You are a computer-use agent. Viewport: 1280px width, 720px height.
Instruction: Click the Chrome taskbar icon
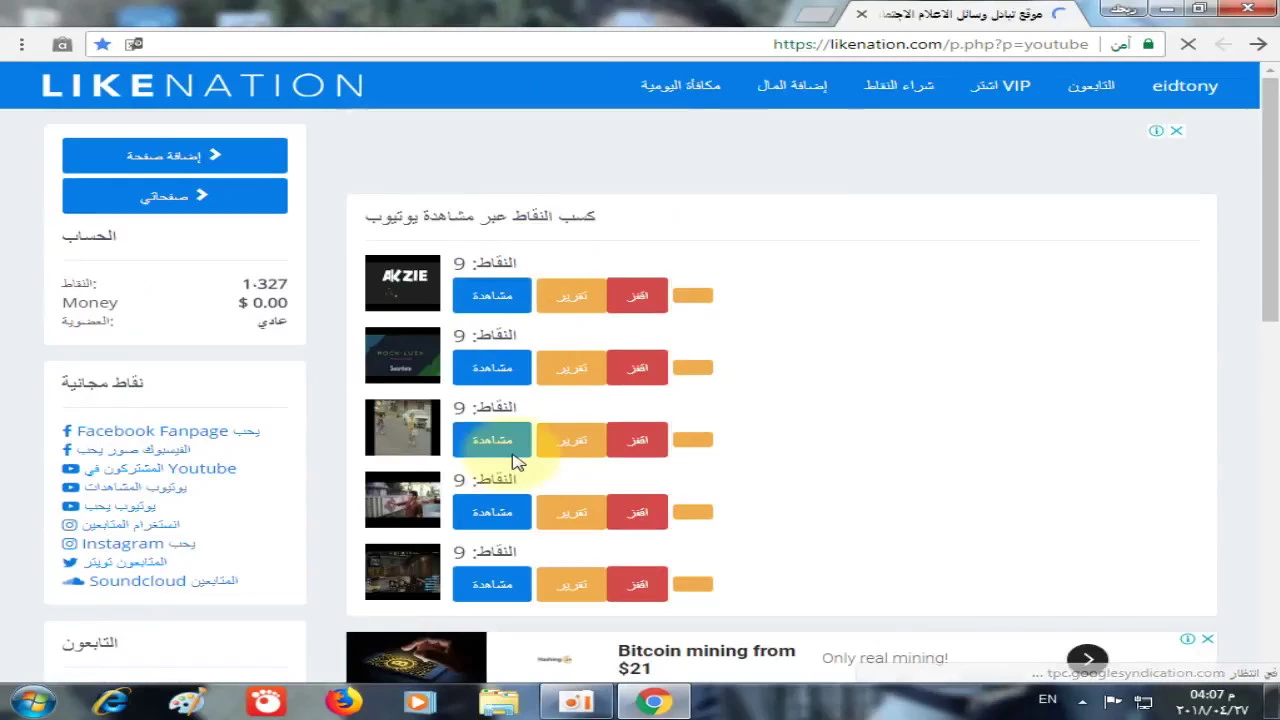[654, 701]
